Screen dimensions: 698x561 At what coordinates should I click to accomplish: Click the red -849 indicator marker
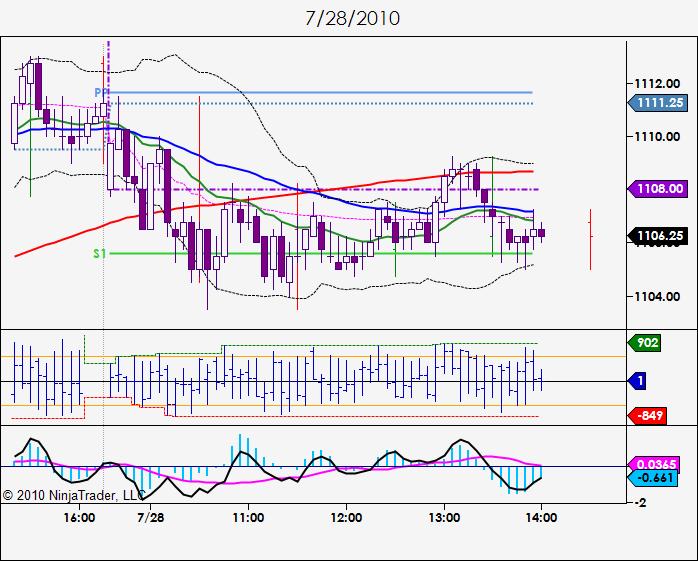647,416
